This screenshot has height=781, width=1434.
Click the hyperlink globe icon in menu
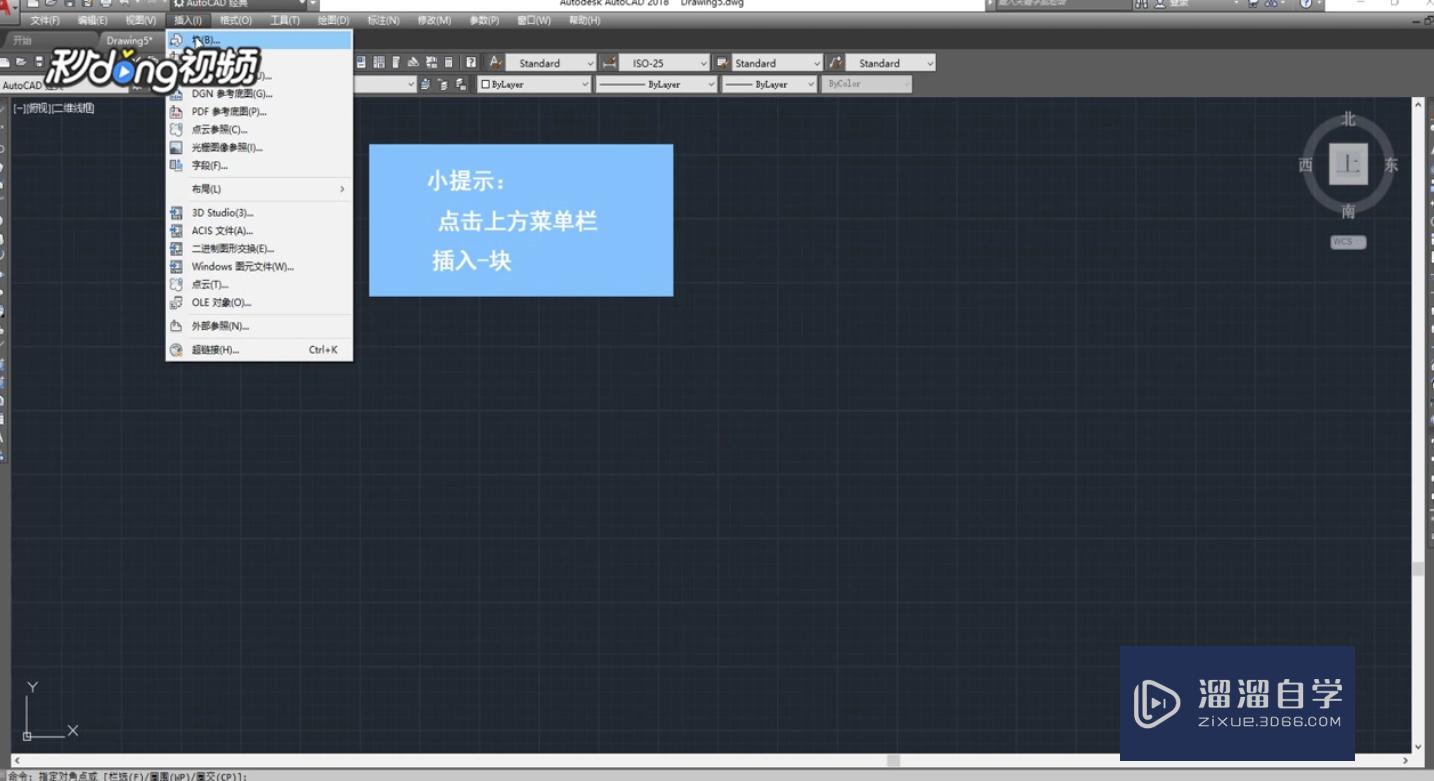[x=176, y=350]
